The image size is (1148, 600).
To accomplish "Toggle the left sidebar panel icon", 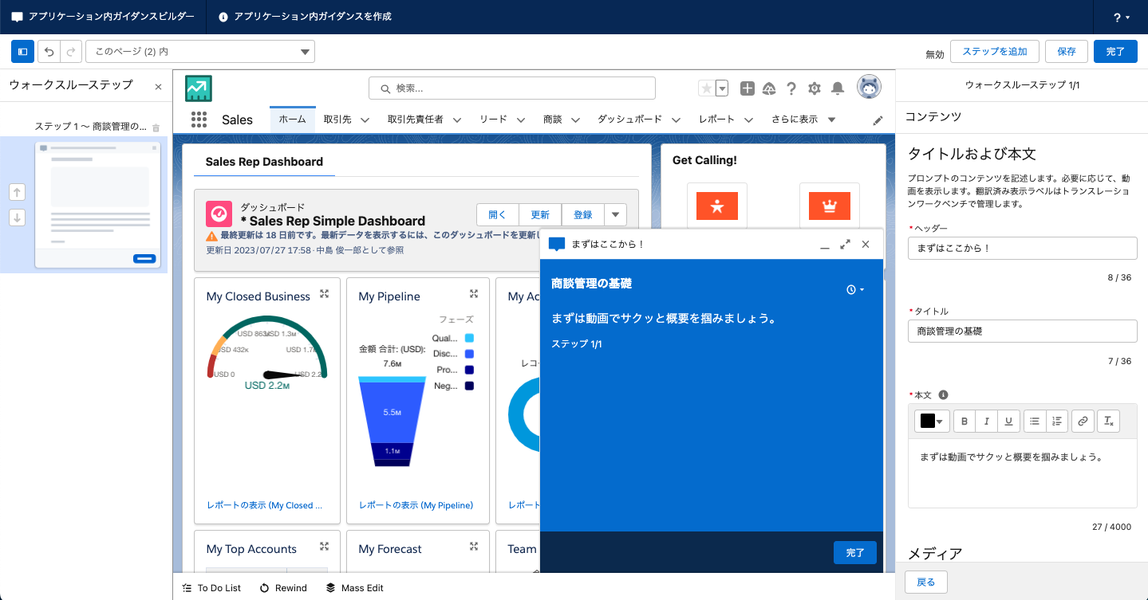I will point(23,51).
